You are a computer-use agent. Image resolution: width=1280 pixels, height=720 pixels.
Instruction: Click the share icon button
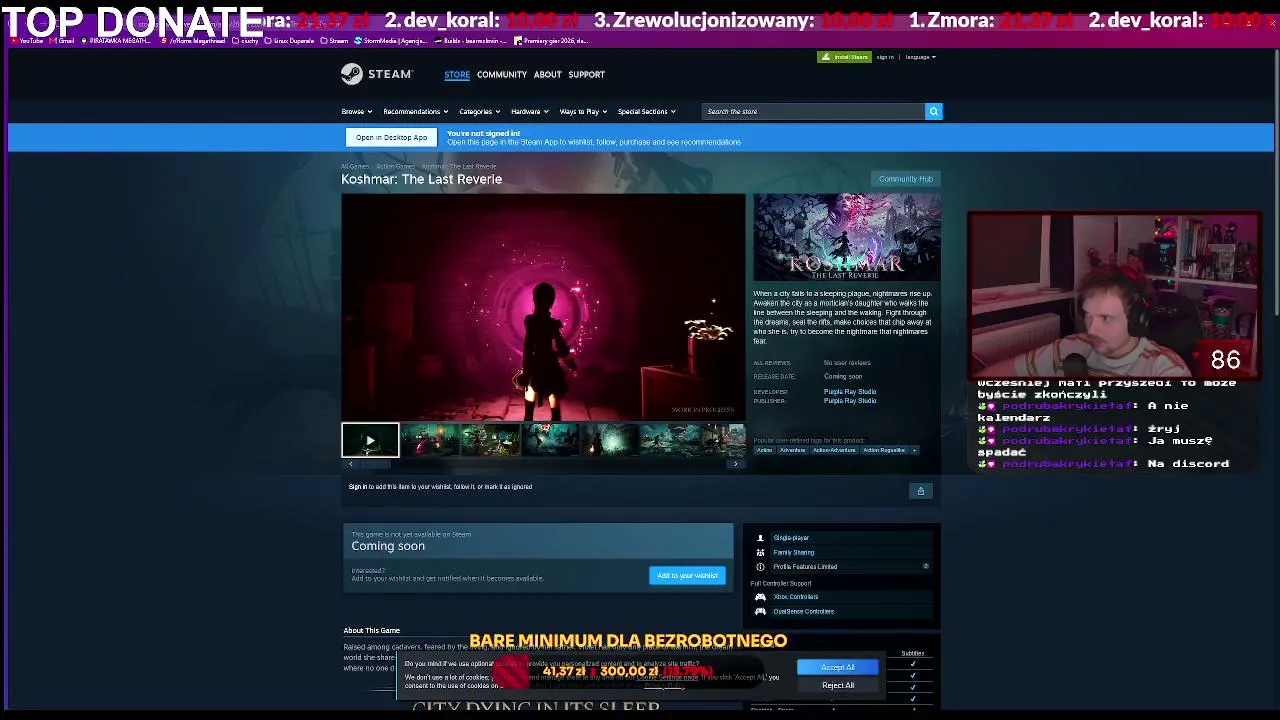(921, 491)
